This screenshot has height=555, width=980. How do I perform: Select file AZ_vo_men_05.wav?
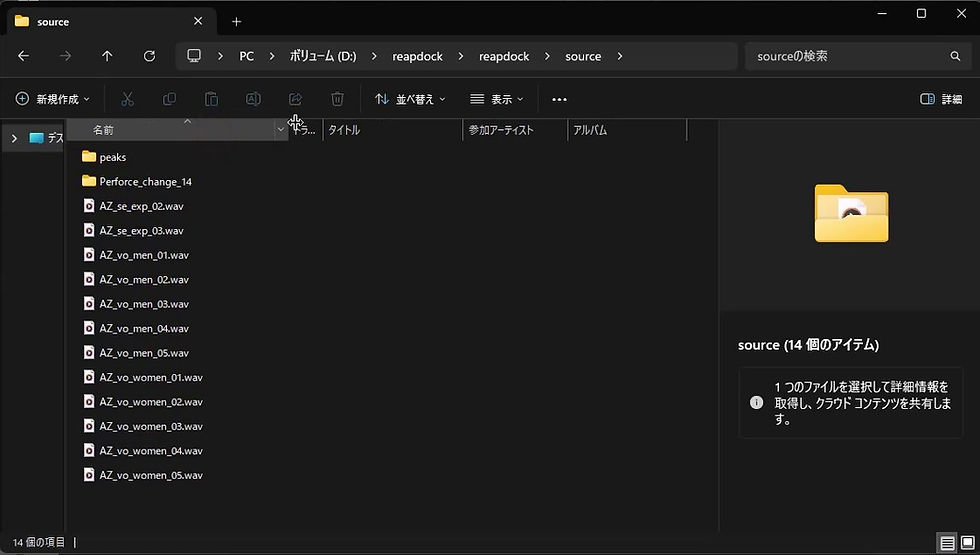pos(144,352)
